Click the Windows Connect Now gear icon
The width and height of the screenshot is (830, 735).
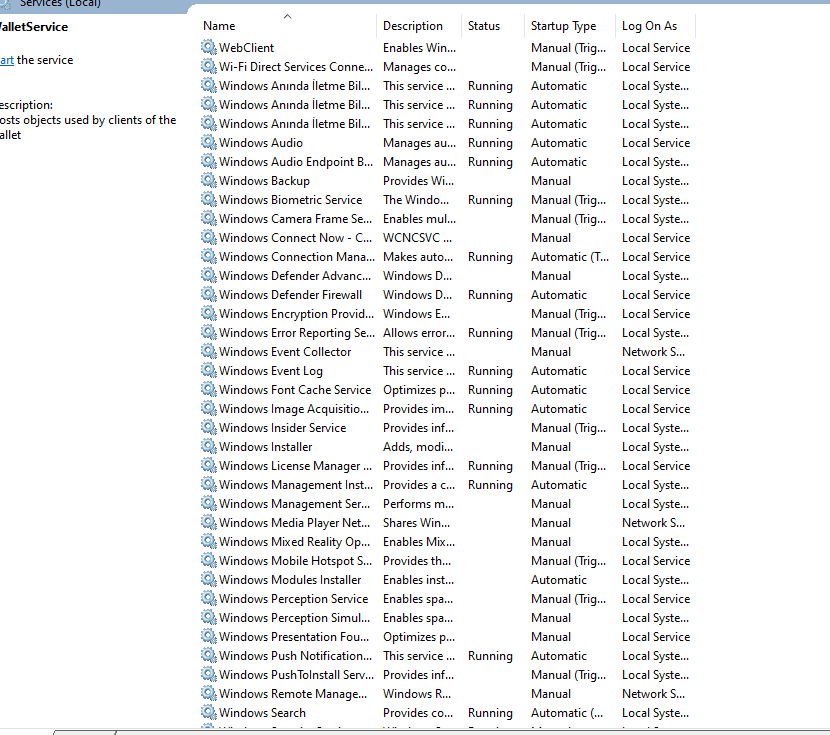tap(209, 238)
